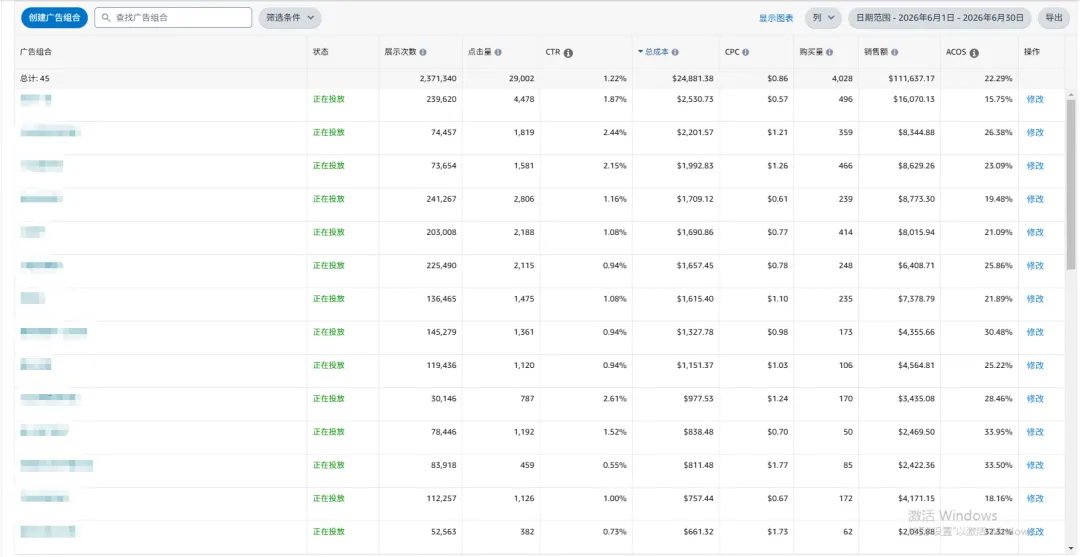Sort by the 总成本 column header

tap(657, 52)
